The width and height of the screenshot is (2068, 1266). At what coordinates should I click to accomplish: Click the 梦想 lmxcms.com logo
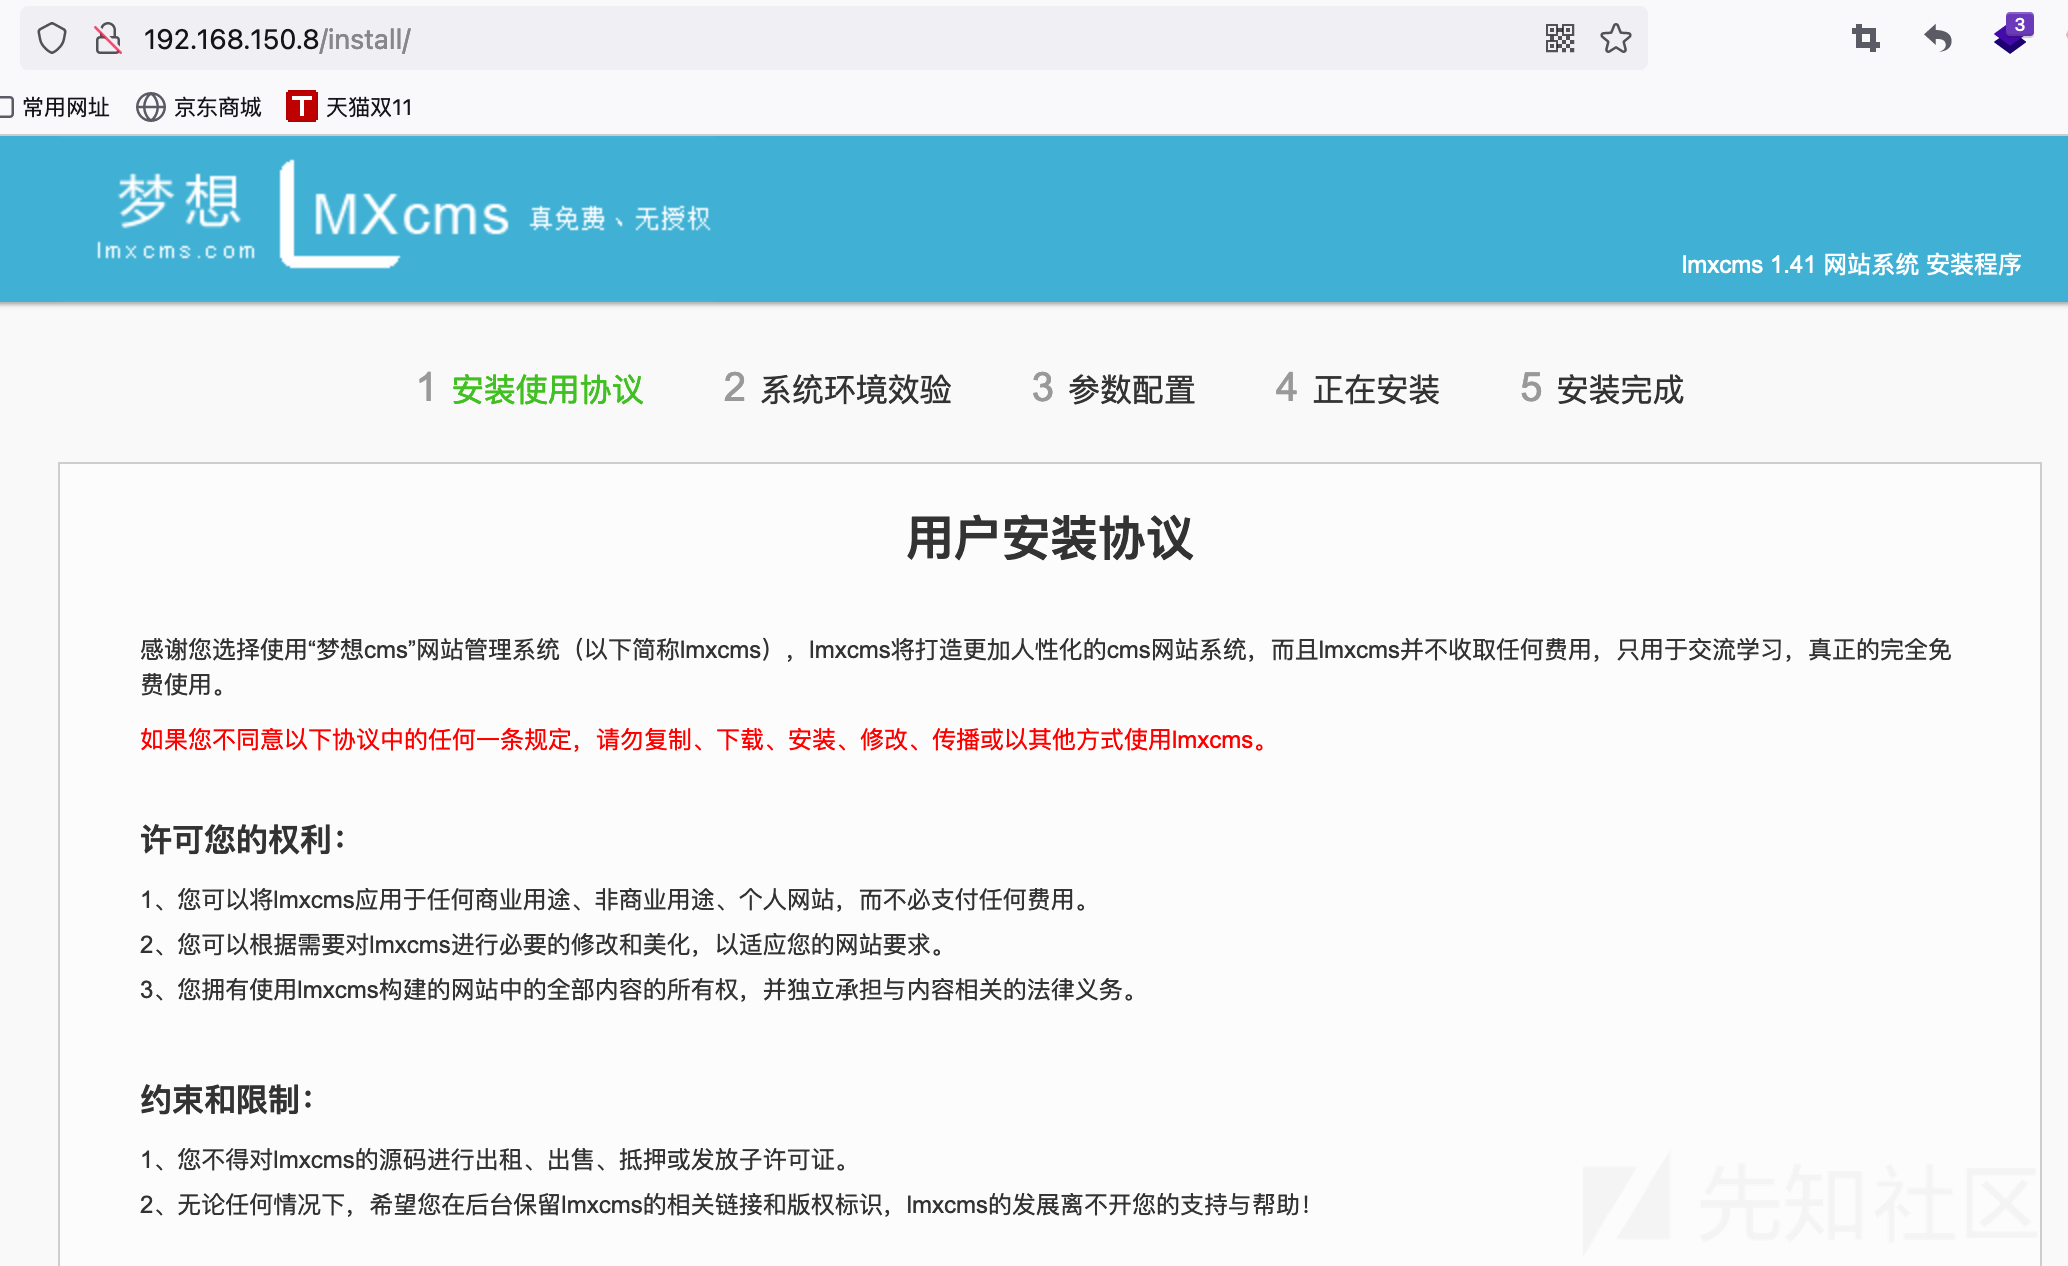tap(177, 216)
